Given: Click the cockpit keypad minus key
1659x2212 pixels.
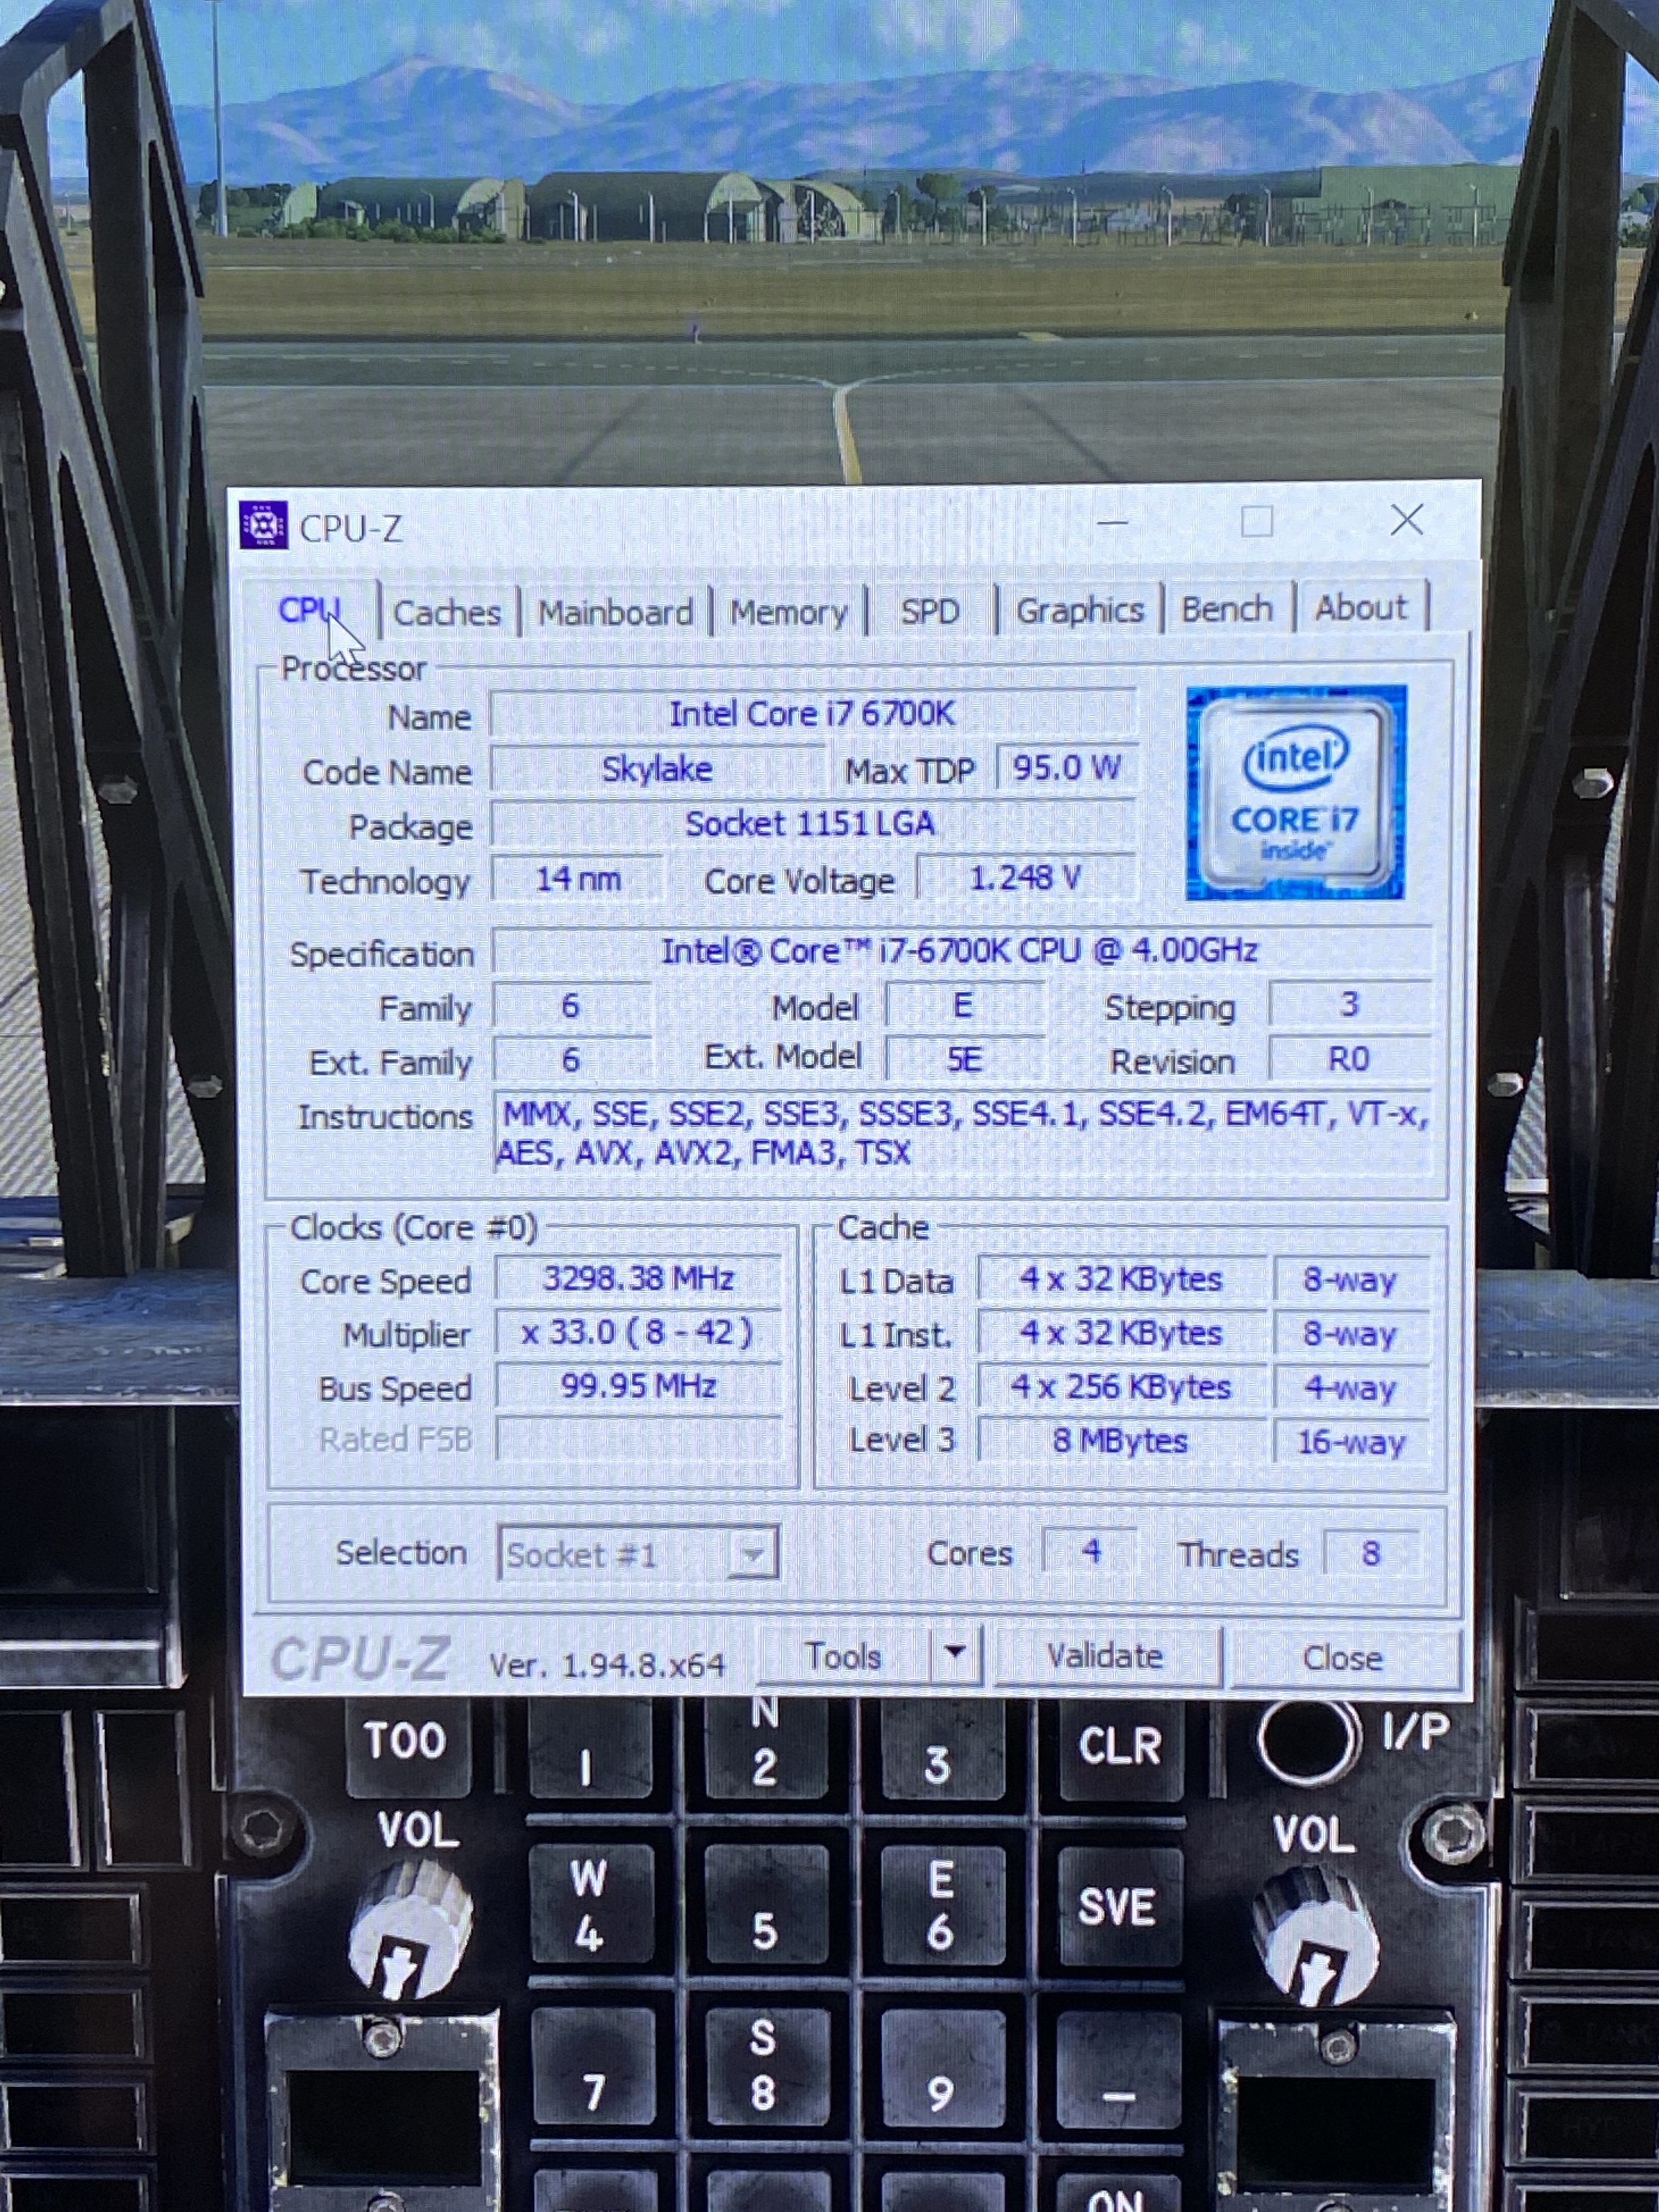Looking at the screenshot, I should coord(1119,2068).
